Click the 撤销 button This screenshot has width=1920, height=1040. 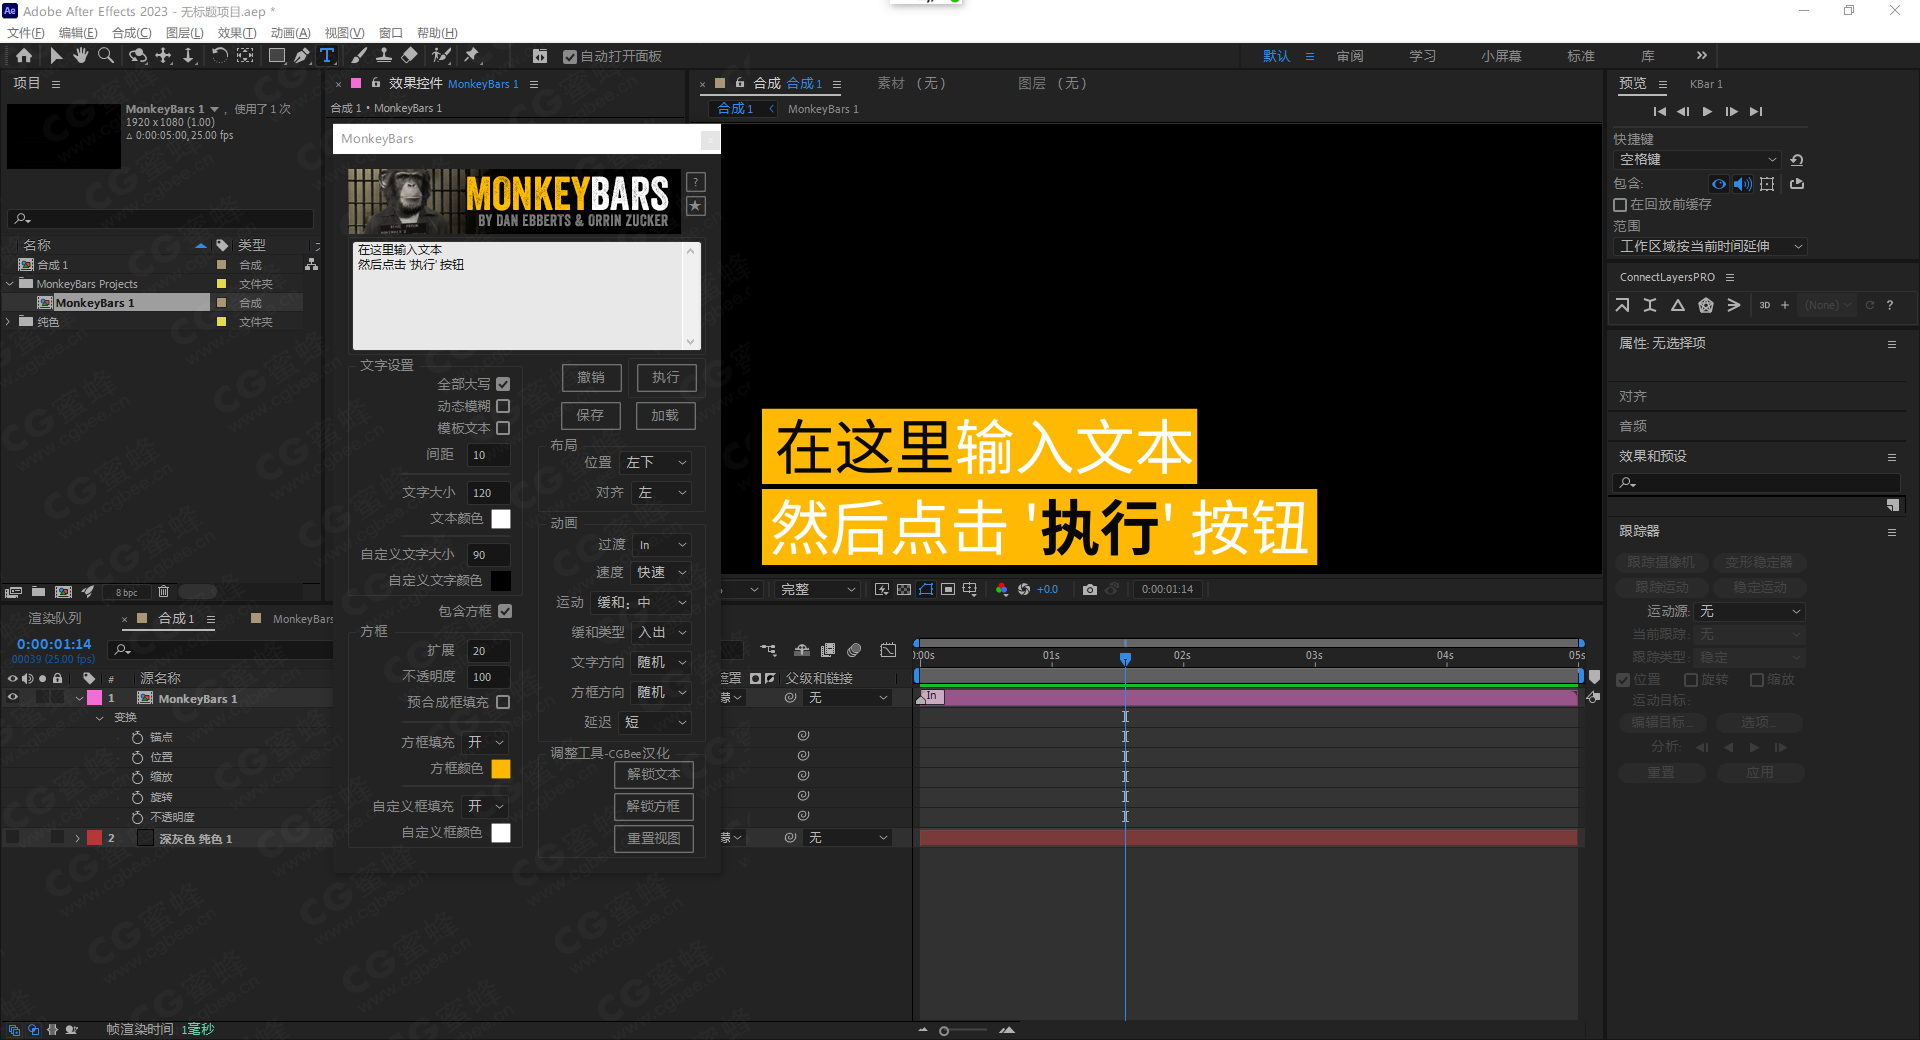coord(591,378)
